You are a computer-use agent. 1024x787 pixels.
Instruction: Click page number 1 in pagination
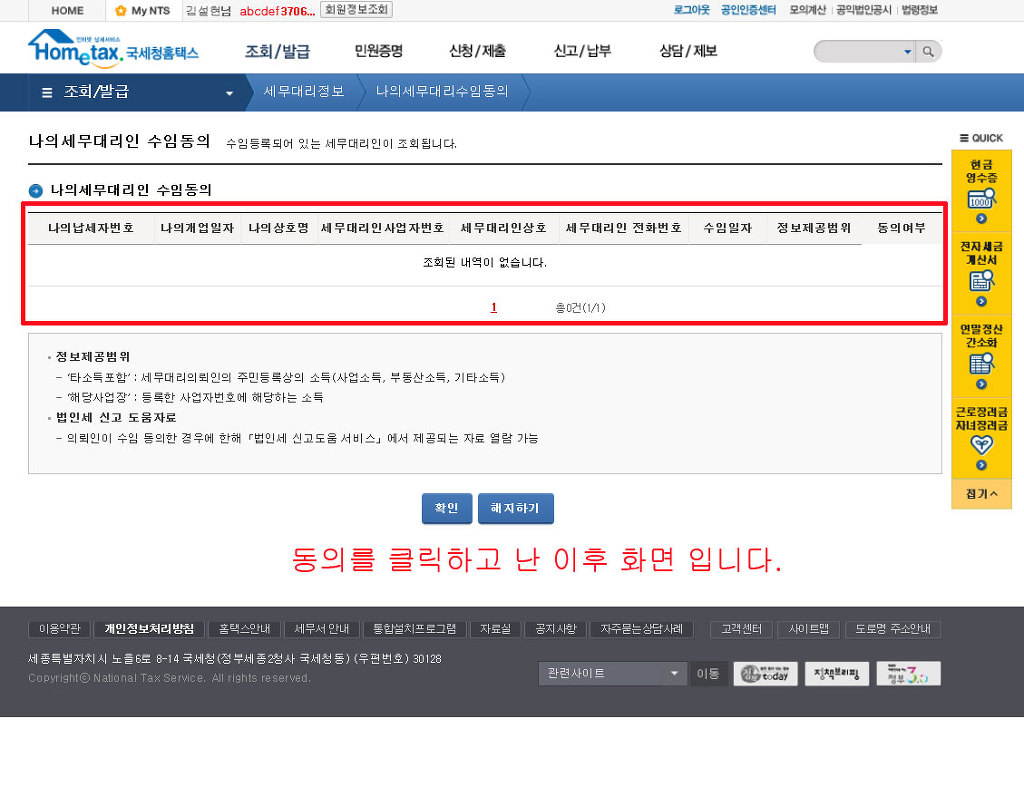coord(494,308)
